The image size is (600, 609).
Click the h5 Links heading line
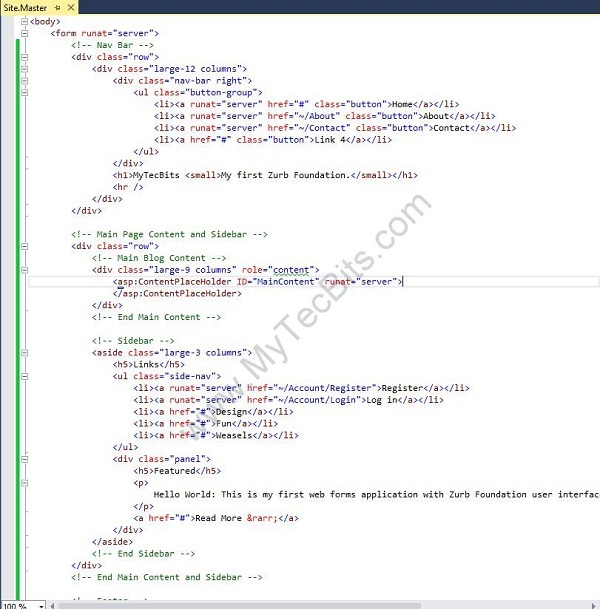pos(149,364)
